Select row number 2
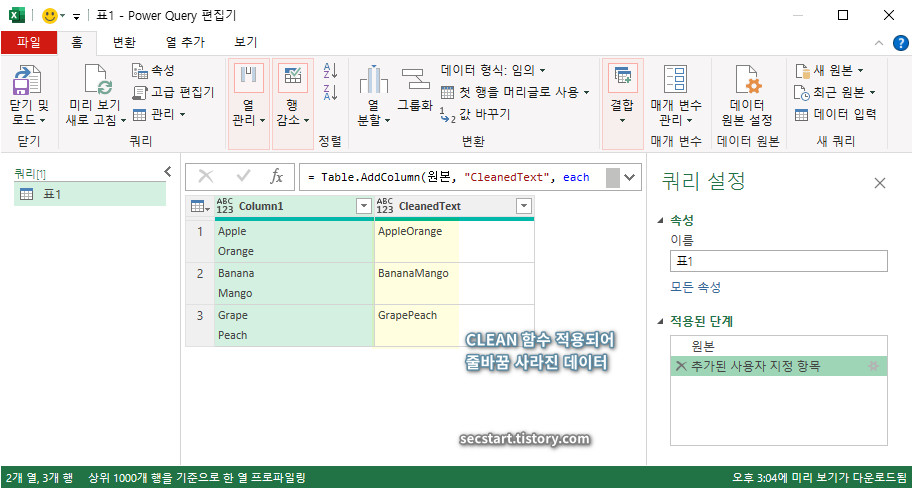This screenshot has height=489, width=913. [200, 284]
